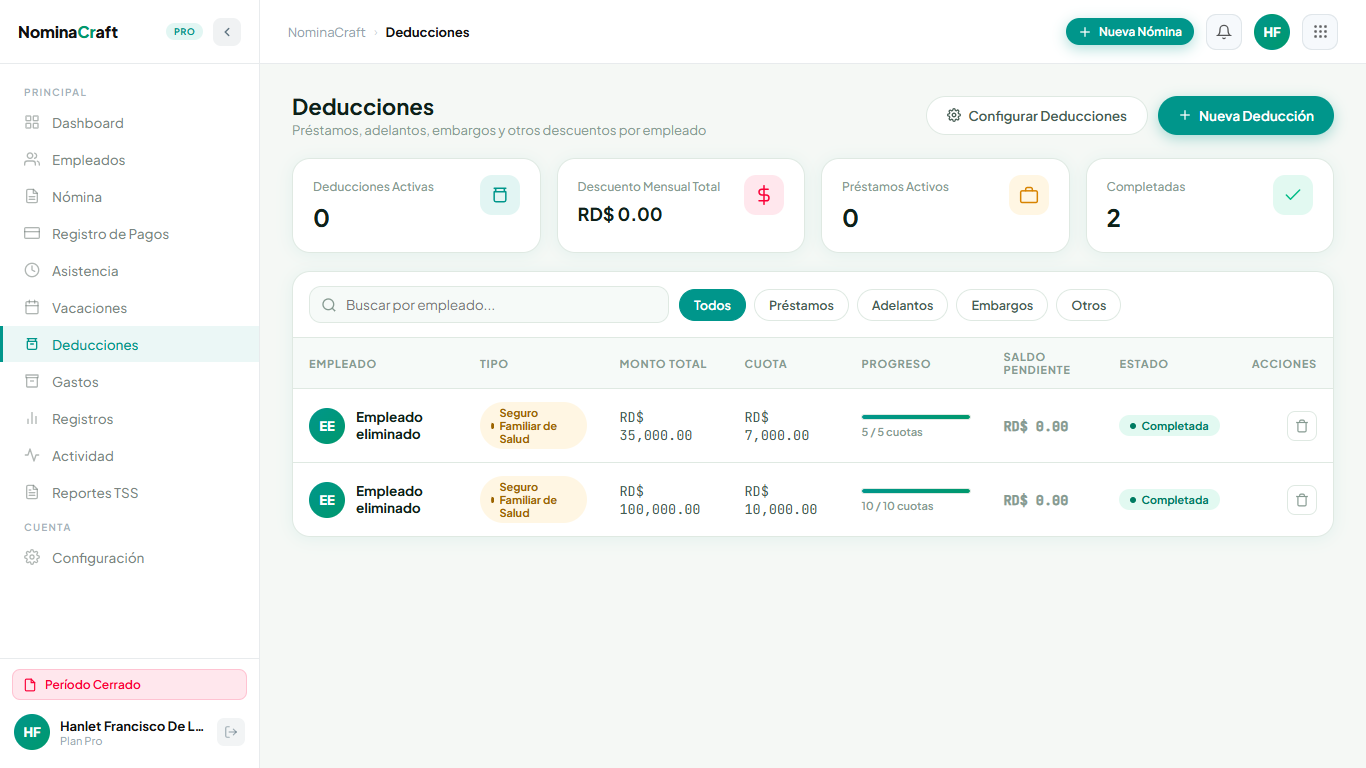Screen dimensions: 1366x768
Task: Click the logout icon beside Hanlet Francisco
Action: 231,732
